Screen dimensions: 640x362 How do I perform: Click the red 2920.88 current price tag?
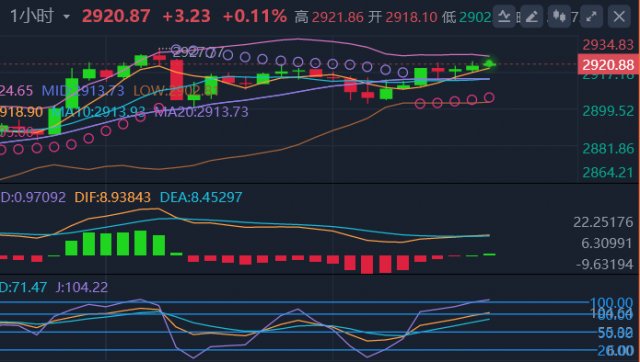[608, 65]
